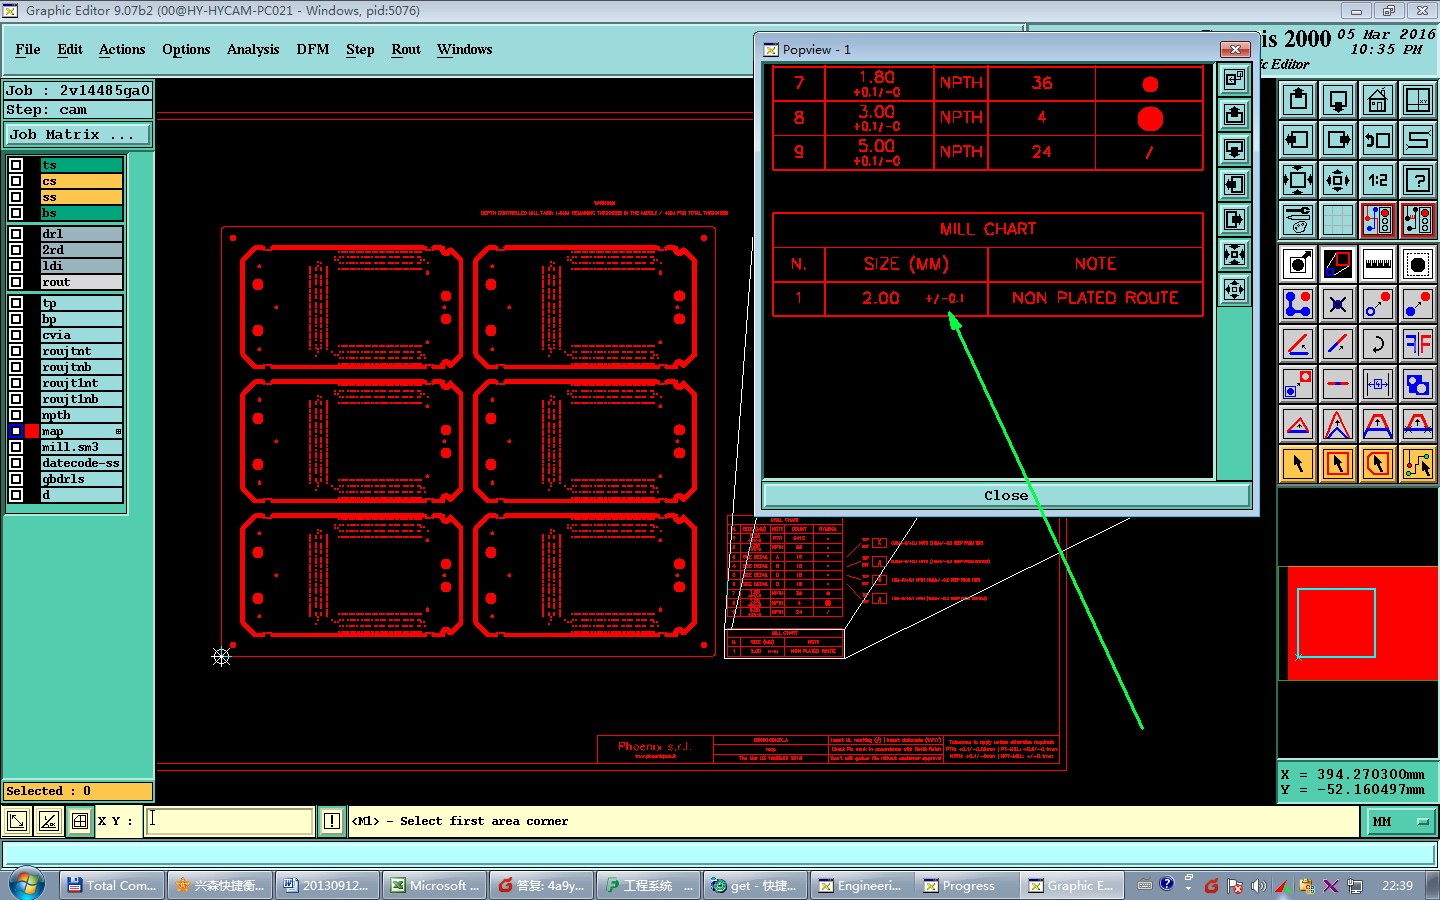
Task: Click the zoom in arrows icon in main toolbar
Action: tap(1298, 180)
